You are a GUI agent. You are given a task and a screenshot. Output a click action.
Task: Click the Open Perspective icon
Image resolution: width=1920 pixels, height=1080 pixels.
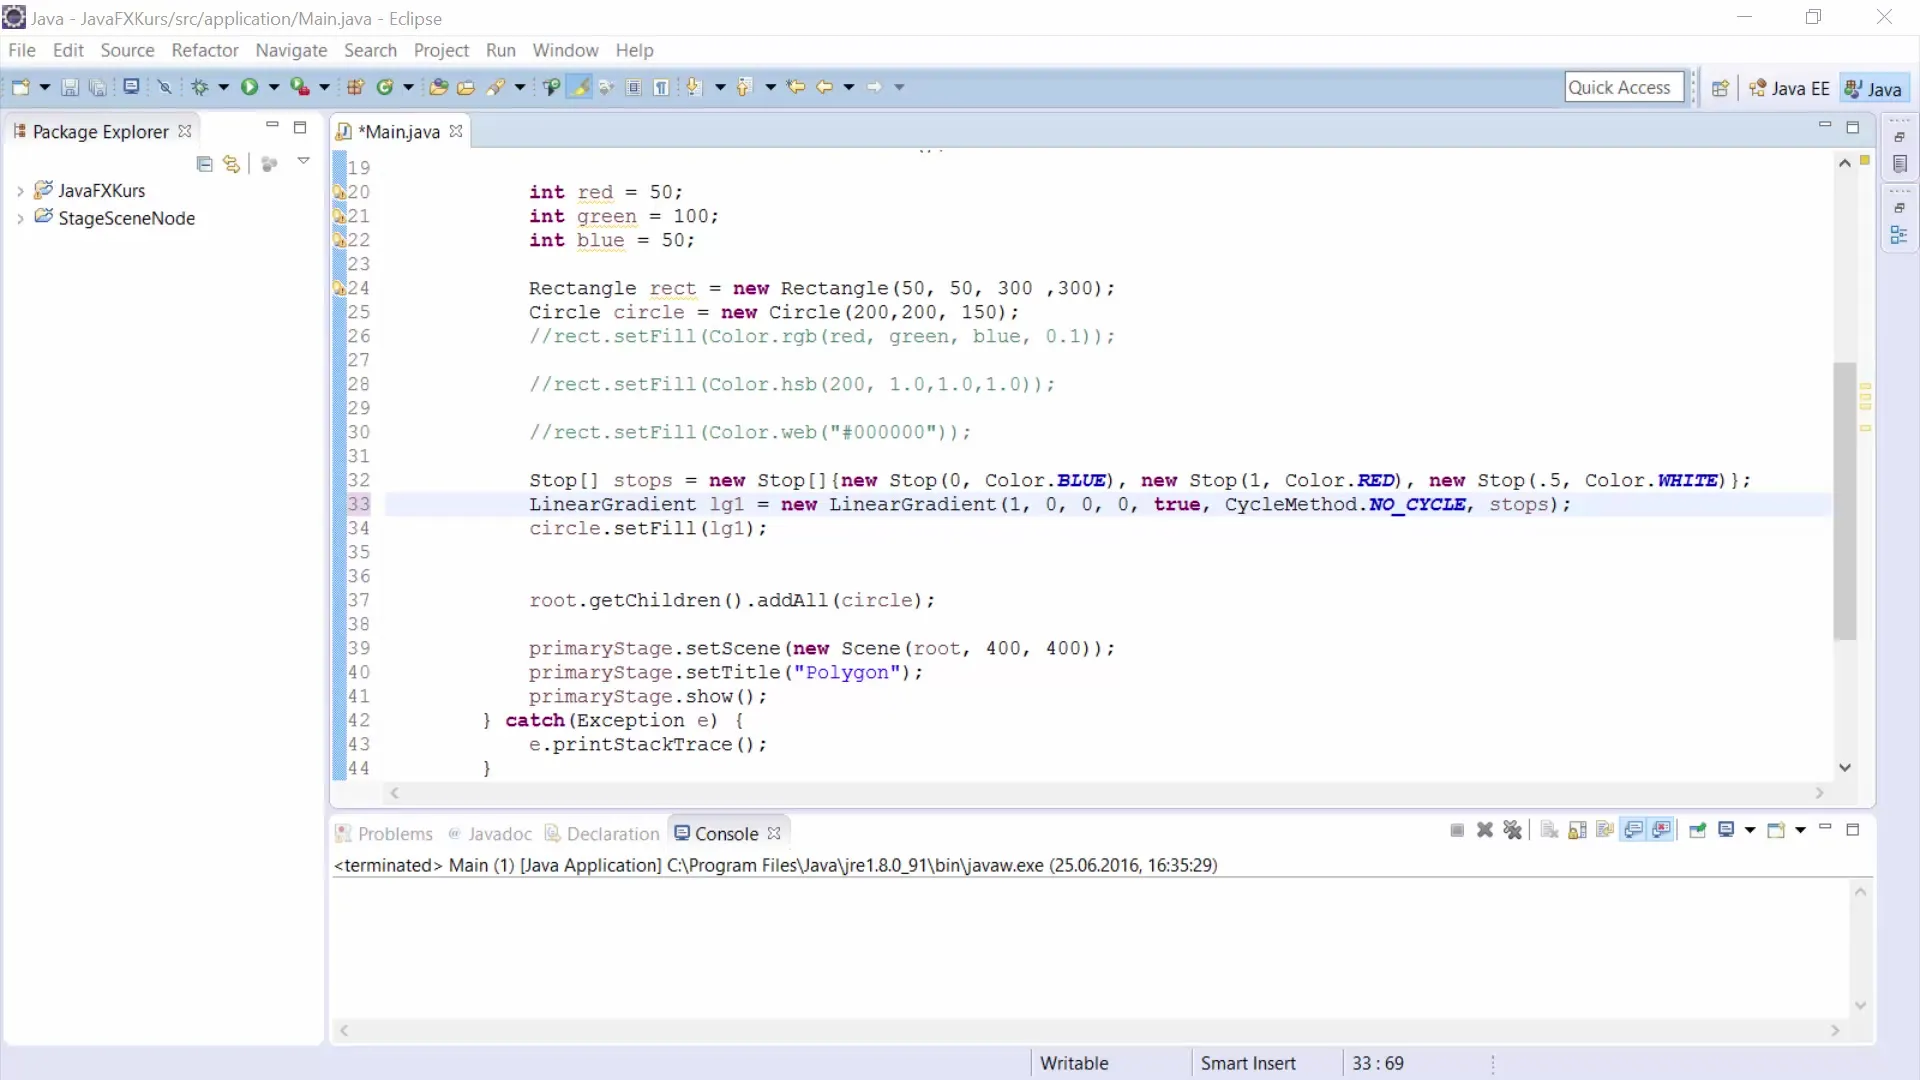click(1720, 89)
